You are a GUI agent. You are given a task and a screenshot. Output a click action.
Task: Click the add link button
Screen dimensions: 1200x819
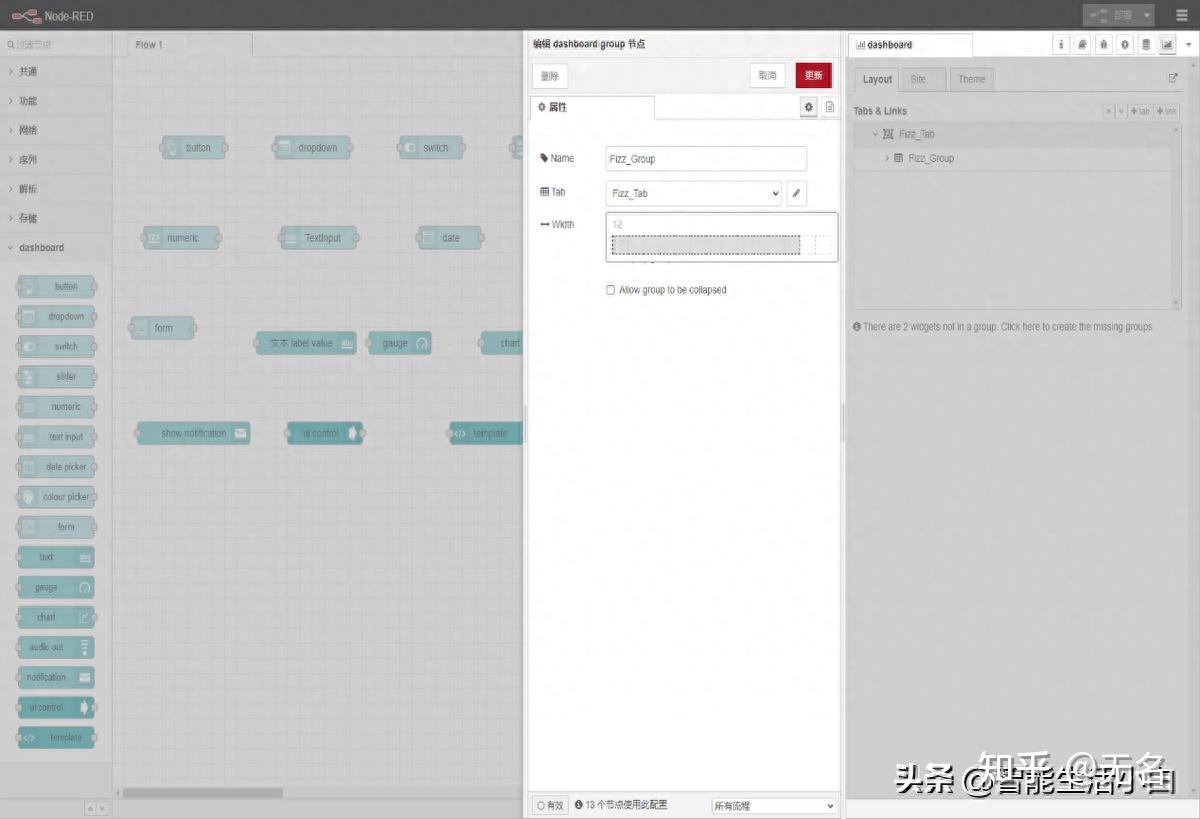pos(1167,111)
